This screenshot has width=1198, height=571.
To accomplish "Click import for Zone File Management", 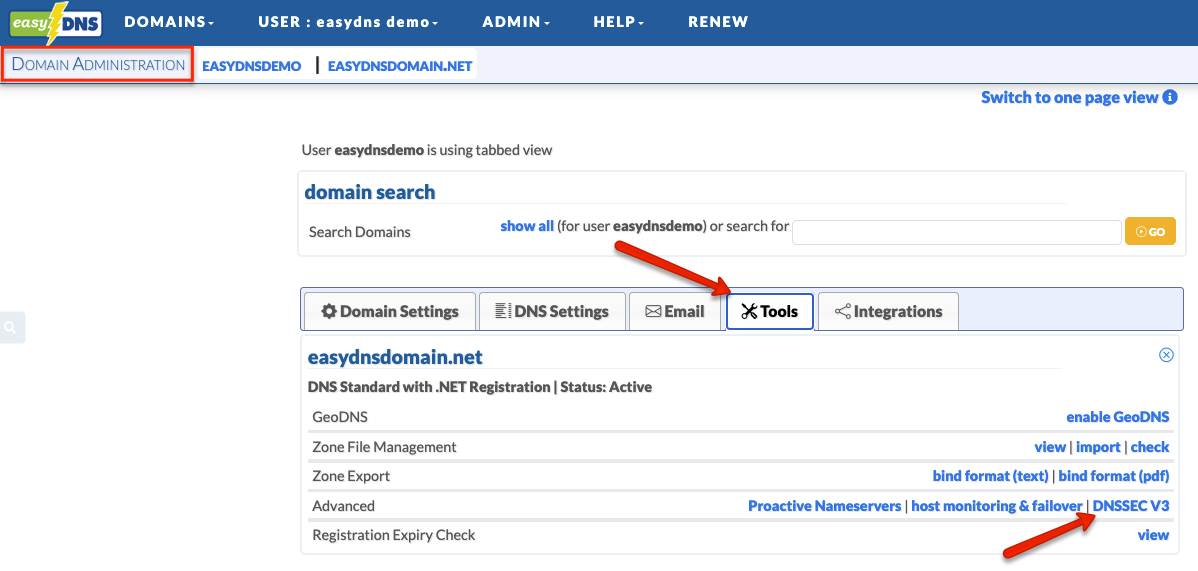I will tap(1098, 446).
